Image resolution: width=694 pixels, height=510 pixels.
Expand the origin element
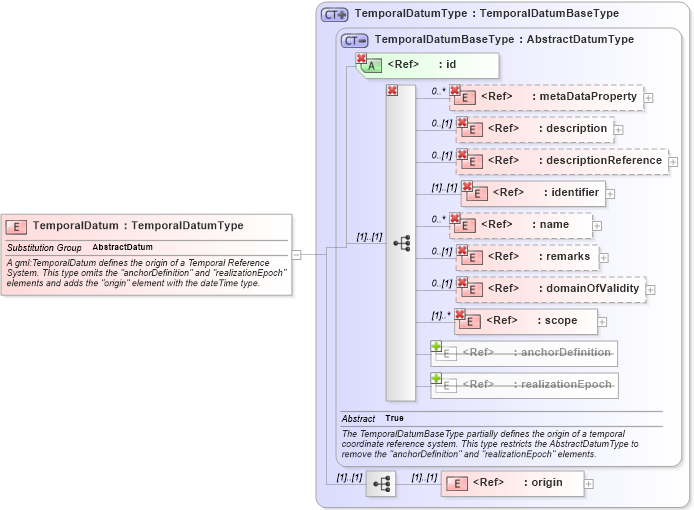589,484
